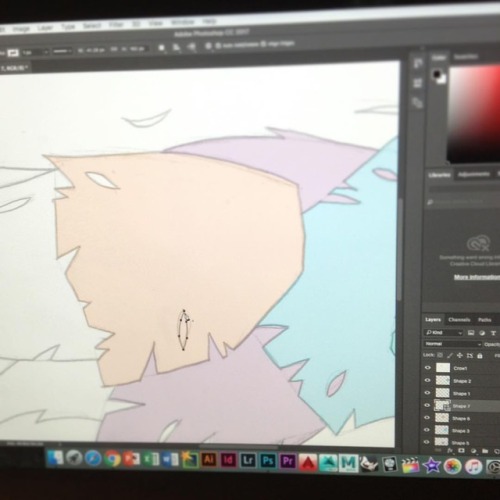Viewport: 500px width, 500px height.
Task: Open Google Chrome from the dock
Action: [x=112, y=459]
